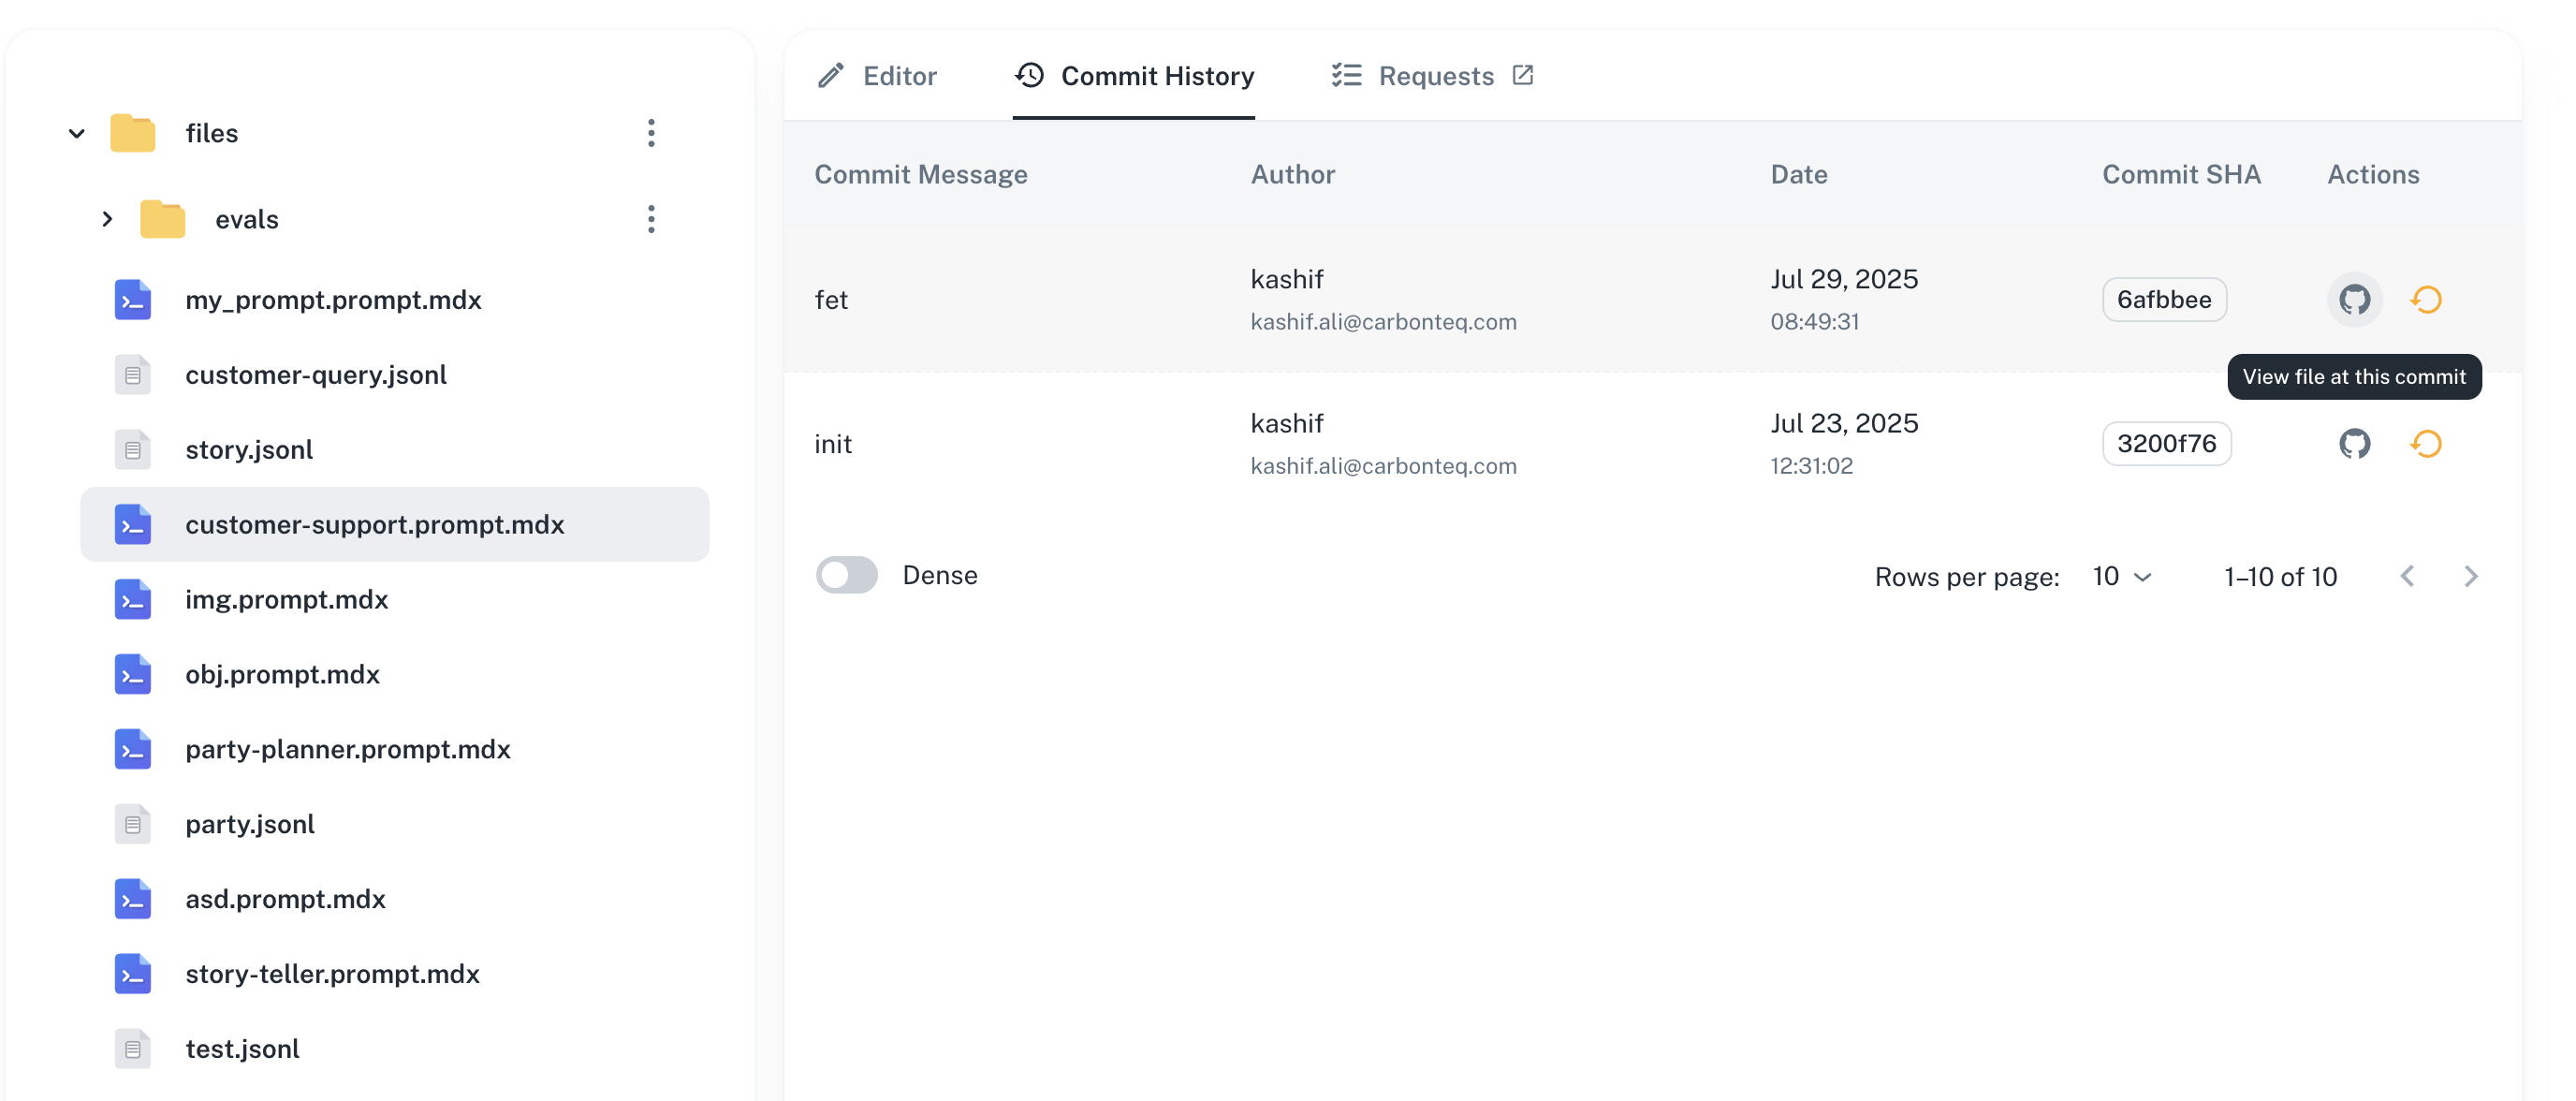Open the Rows per page dropdown

(2121, 576)
